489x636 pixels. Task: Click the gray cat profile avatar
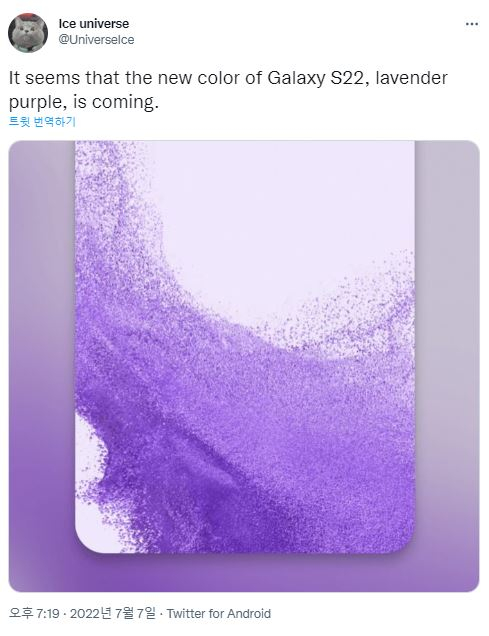click(x=28, y=33)
